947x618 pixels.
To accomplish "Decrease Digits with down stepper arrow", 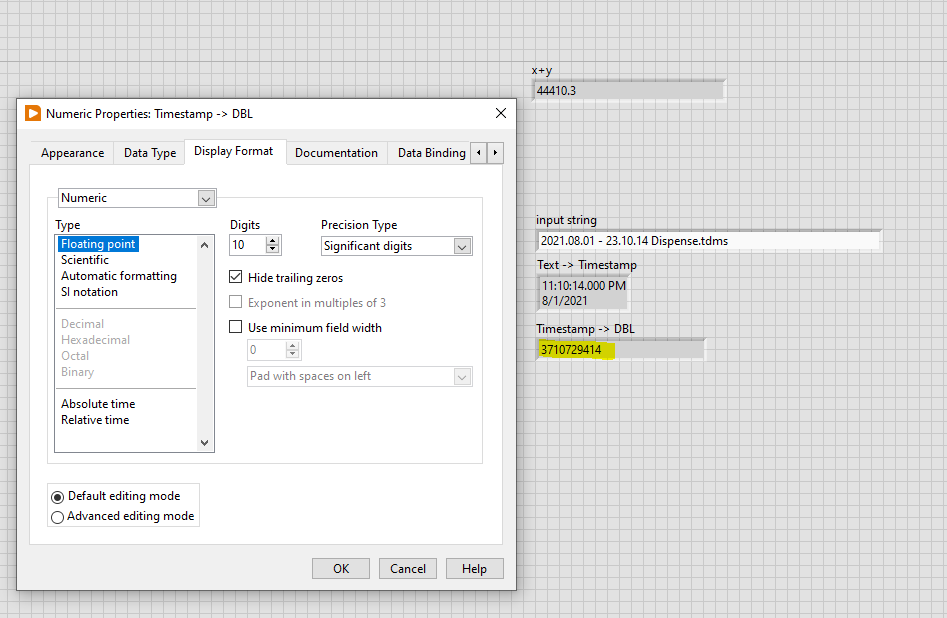I will tap(273, 249).
